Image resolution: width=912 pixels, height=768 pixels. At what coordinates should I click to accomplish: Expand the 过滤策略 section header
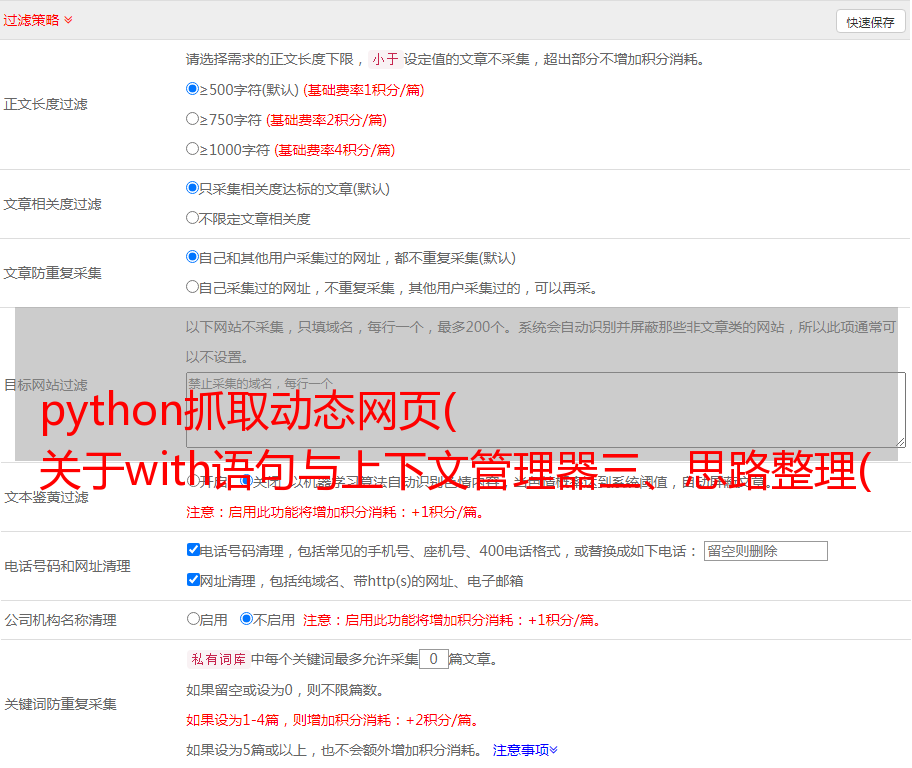[x=38, y=20]
